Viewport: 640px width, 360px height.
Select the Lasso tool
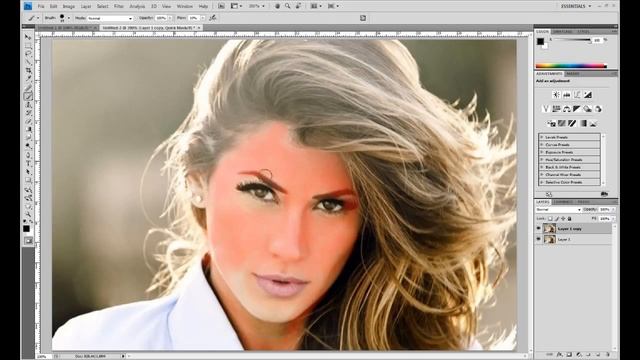[x=28, y=53]
